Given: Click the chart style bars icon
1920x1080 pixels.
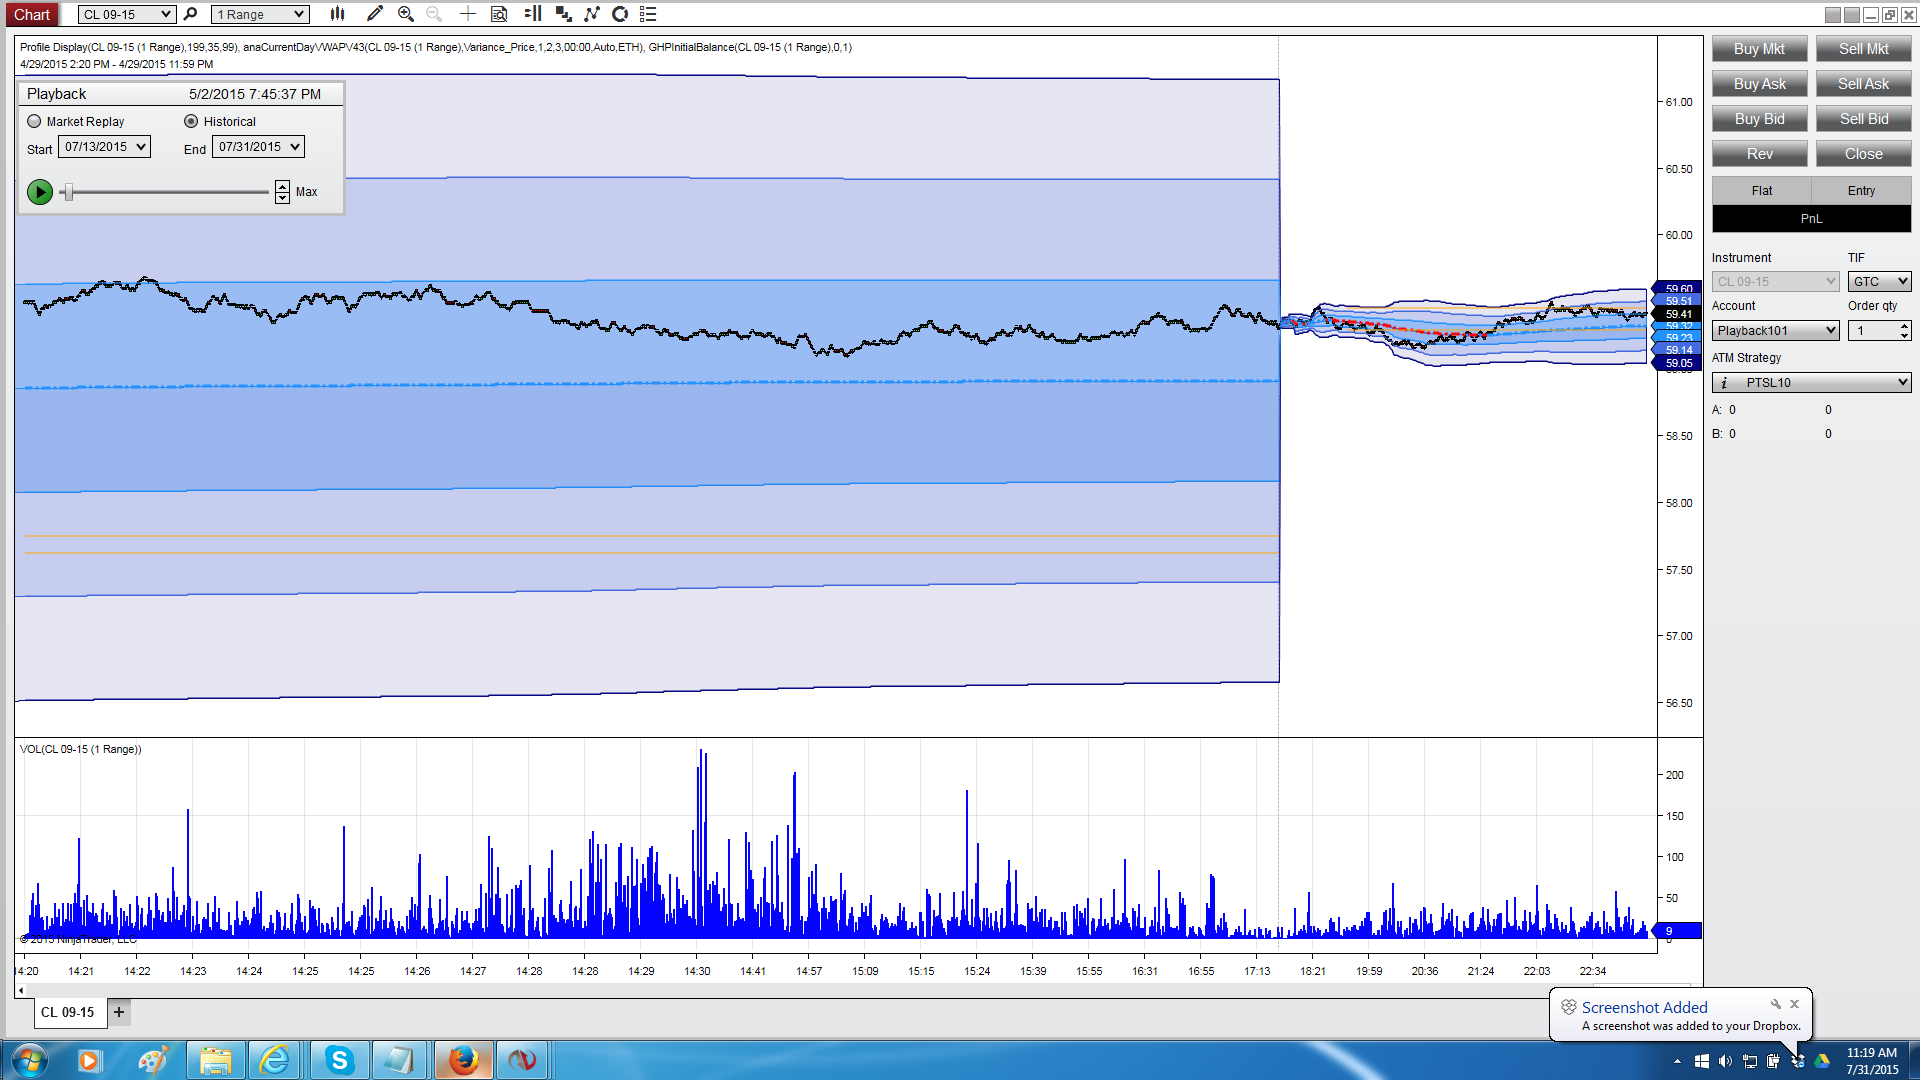Looking at the screenshot, I should [338, 14].
